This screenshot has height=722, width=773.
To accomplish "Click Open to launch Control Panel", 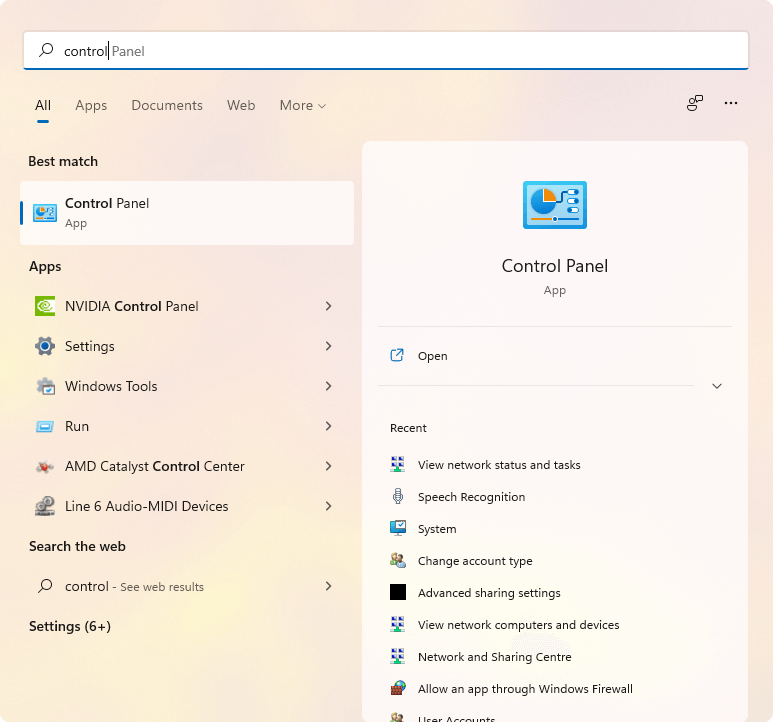I will (432, 356).
